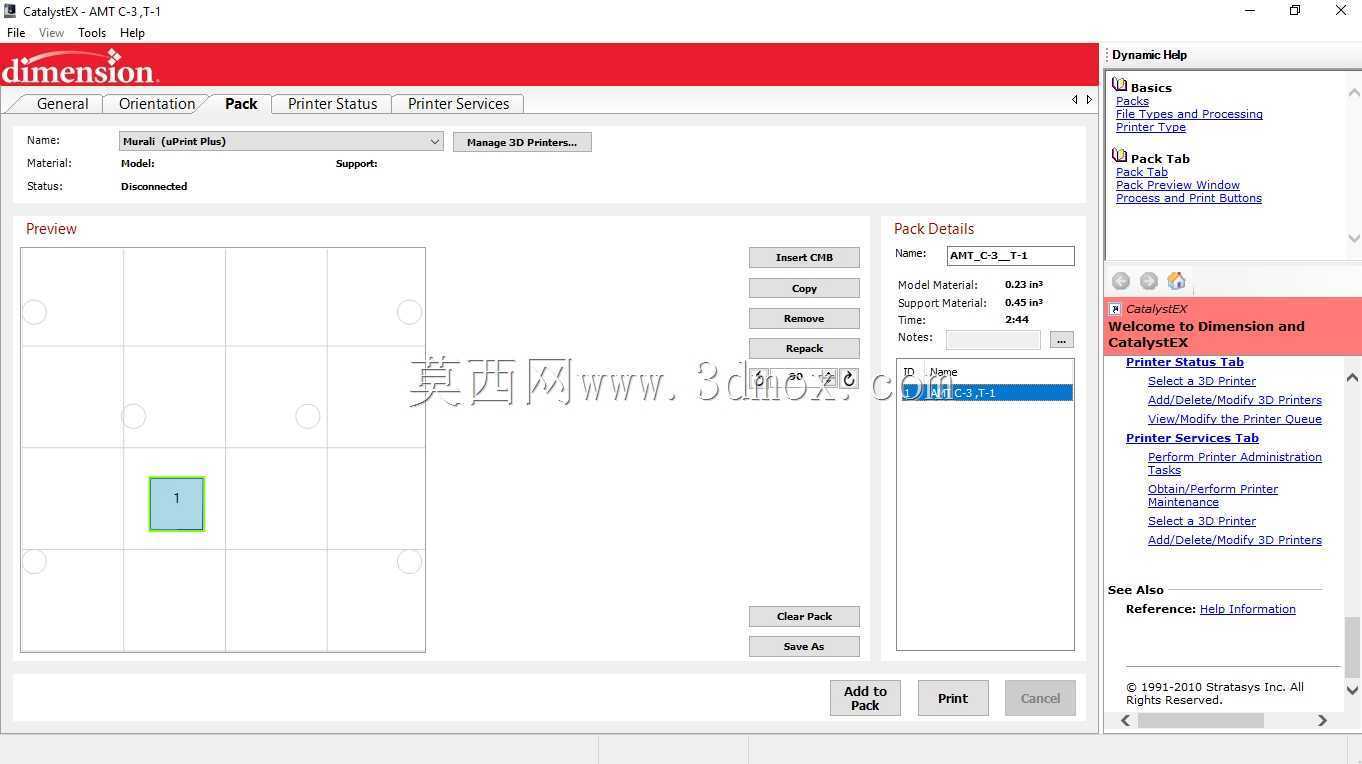Open the Pack Preview Window link
Viewport: 1362px width, 764px height.
click(x=1178, y=185)
